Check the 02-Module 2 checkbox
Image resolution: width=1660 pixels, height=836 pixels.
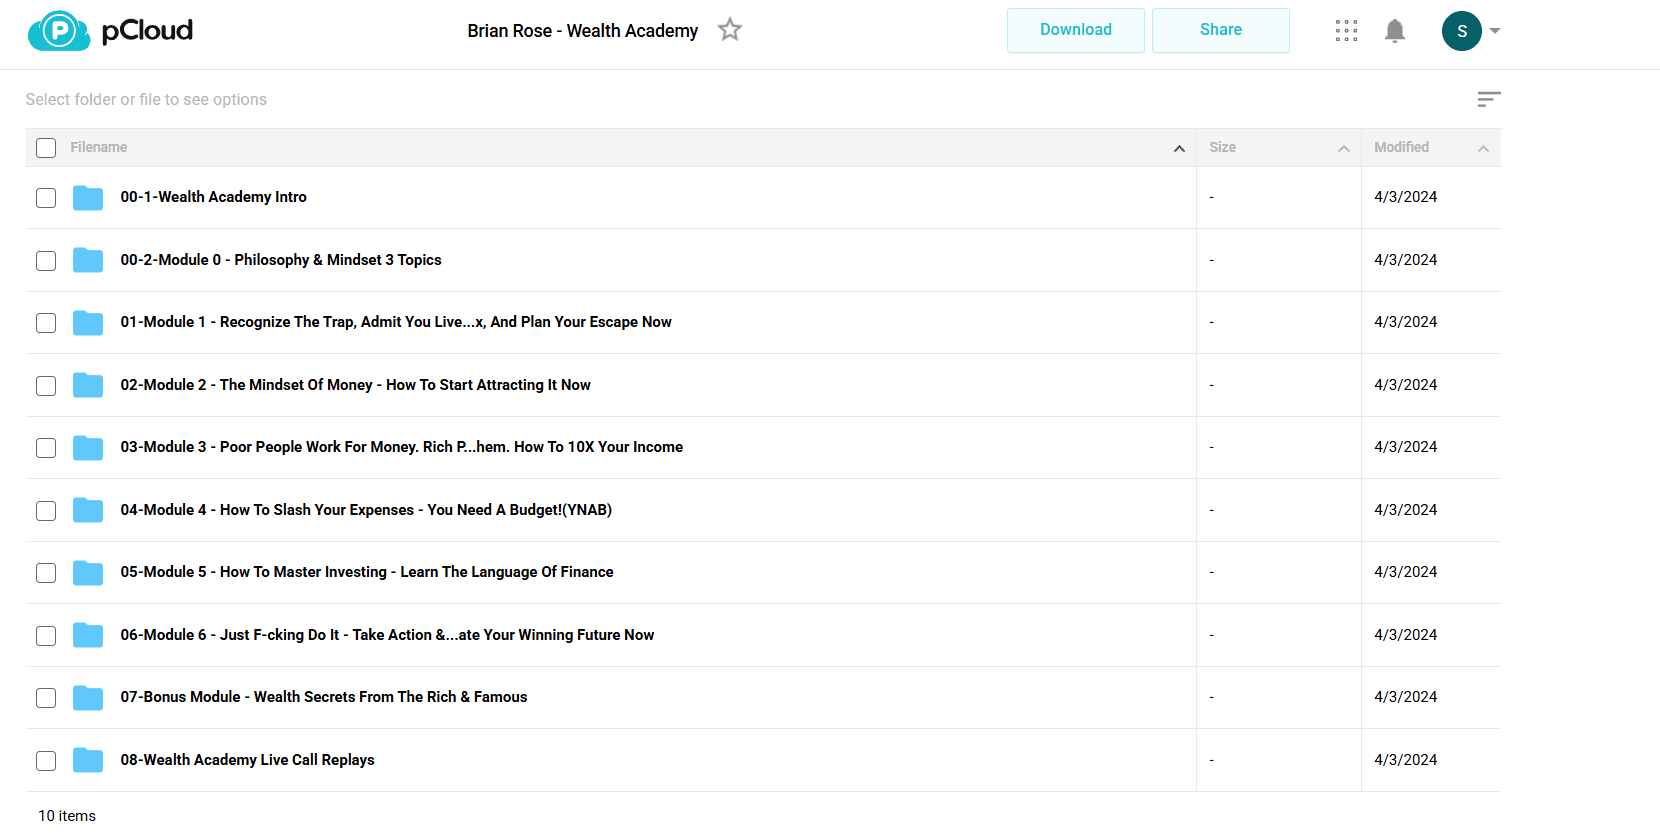[x=46, y=386]
